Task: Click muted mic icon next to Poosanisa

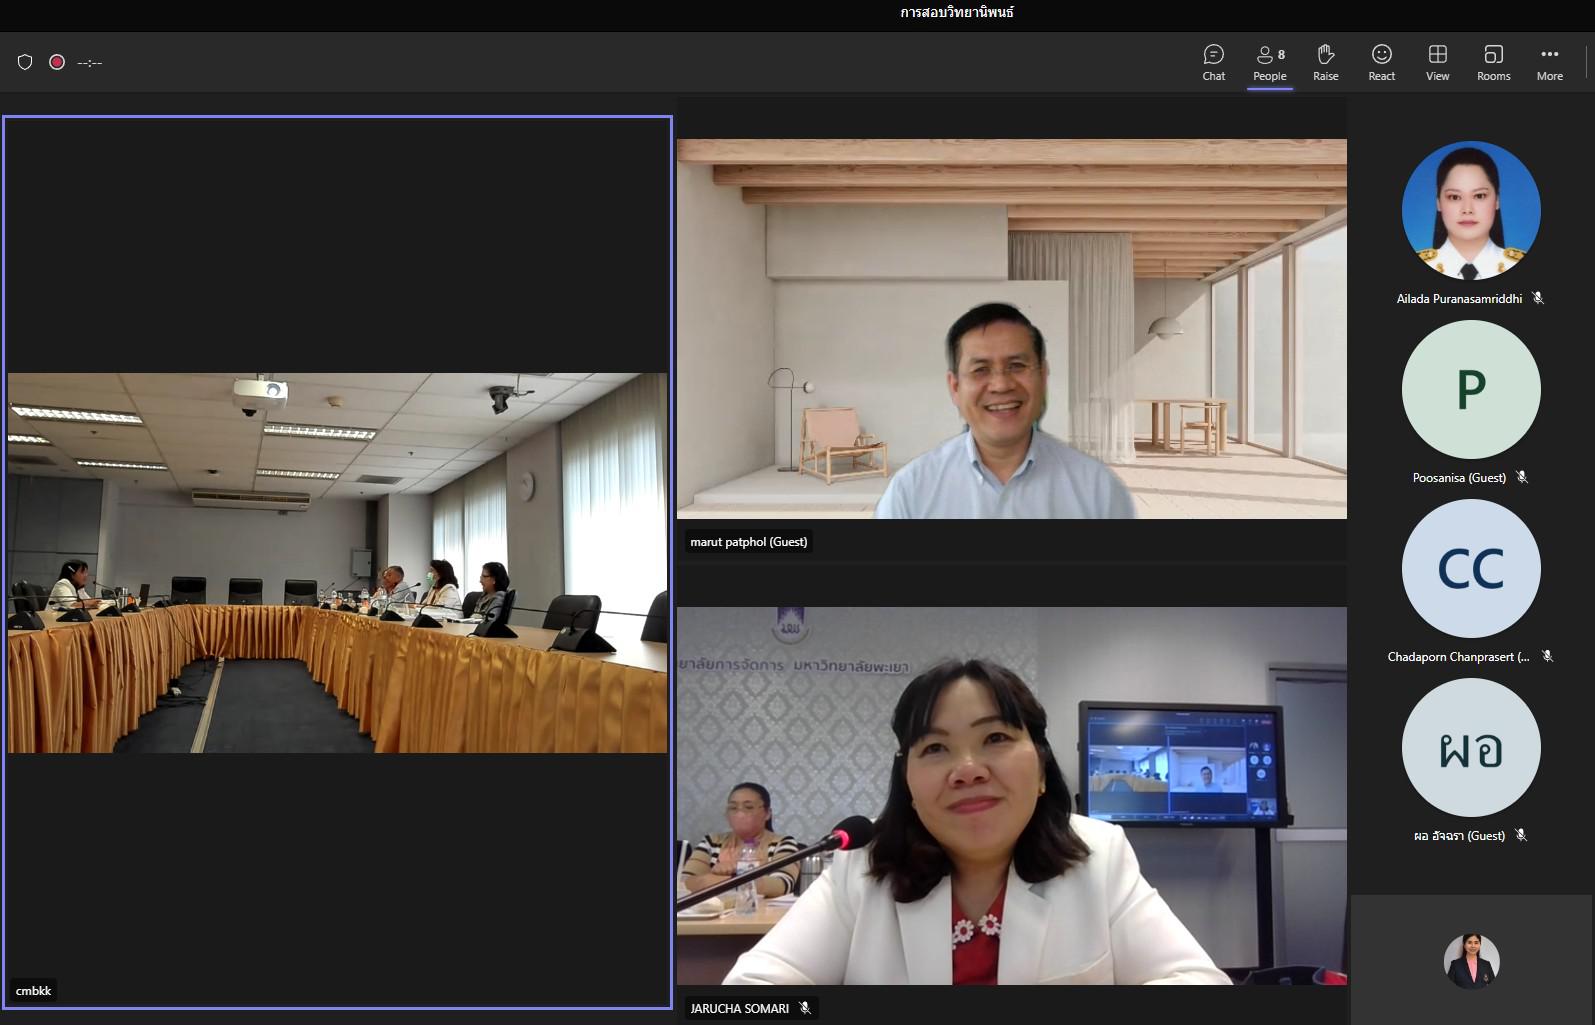Action: [x=1522, y=477]
